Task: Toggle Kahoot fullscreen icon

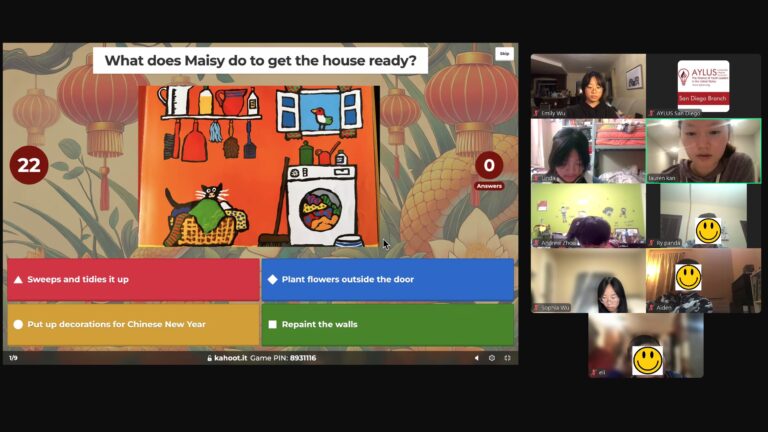Action: tap(507, 358)
